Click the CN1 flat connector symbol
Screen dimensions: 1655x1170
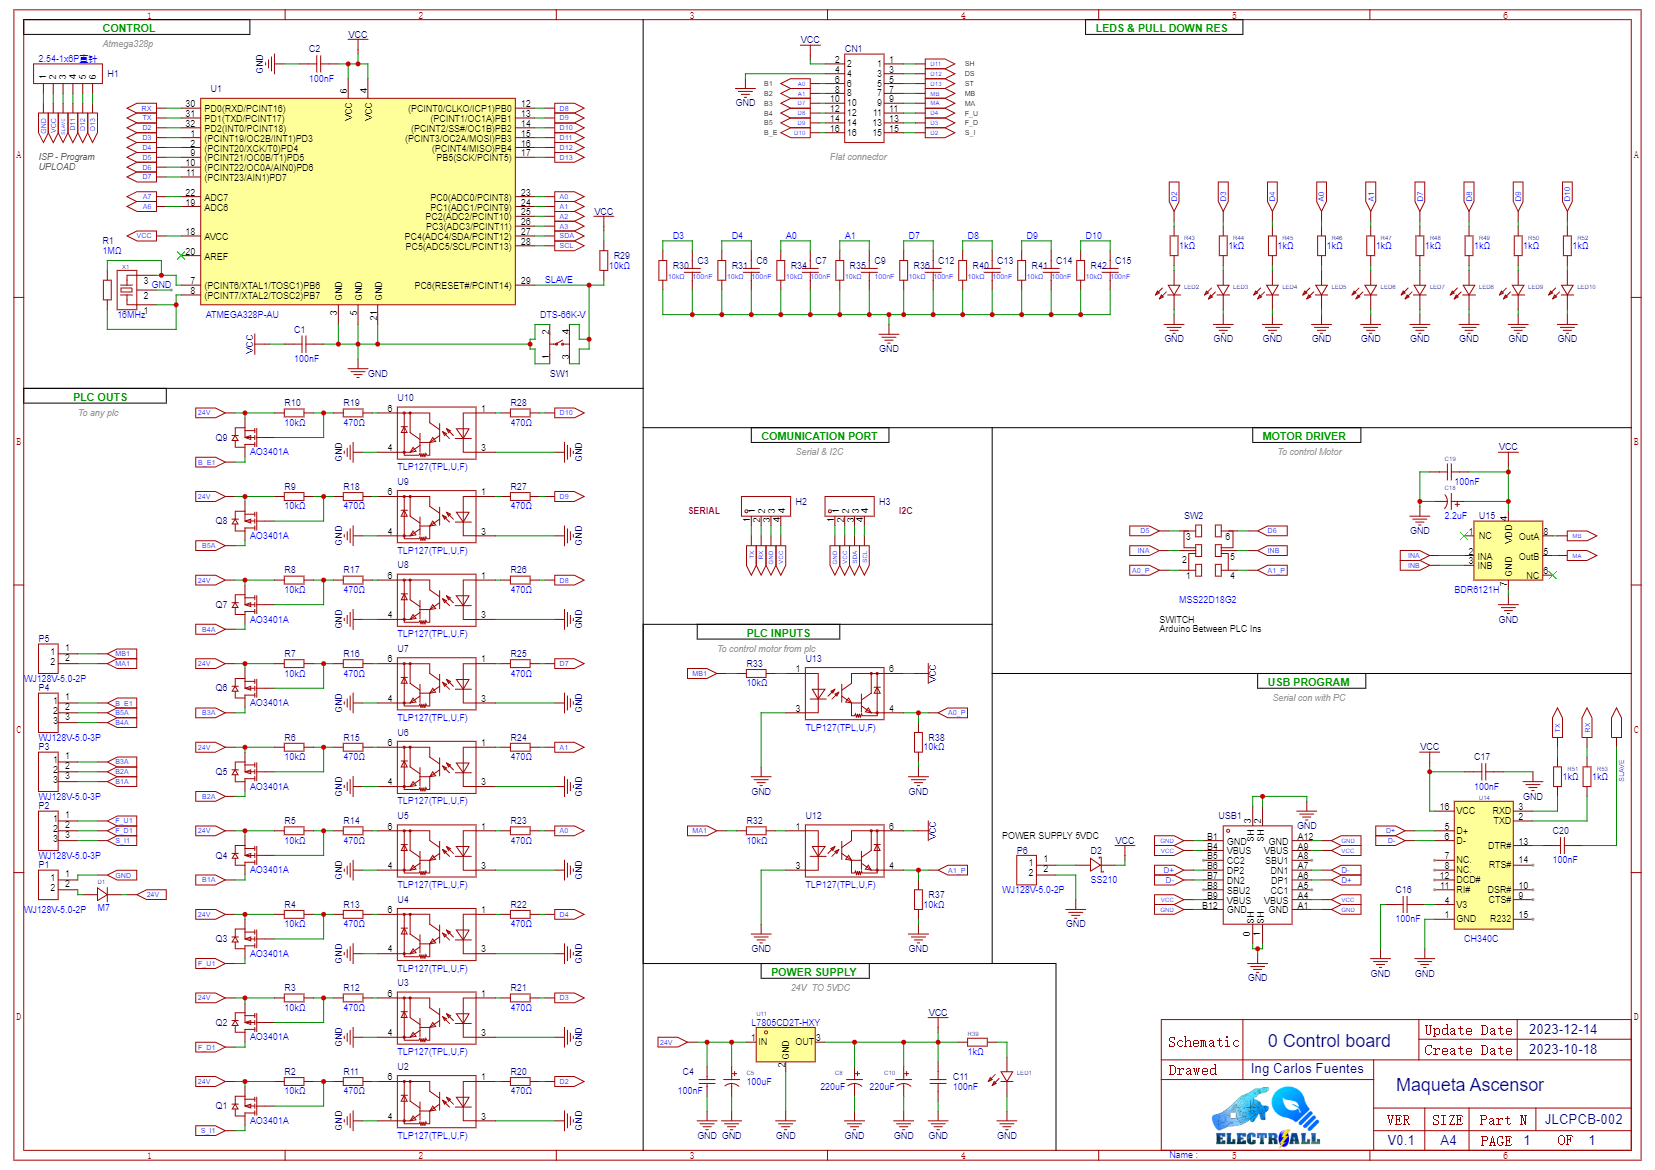tap(864, 98)
